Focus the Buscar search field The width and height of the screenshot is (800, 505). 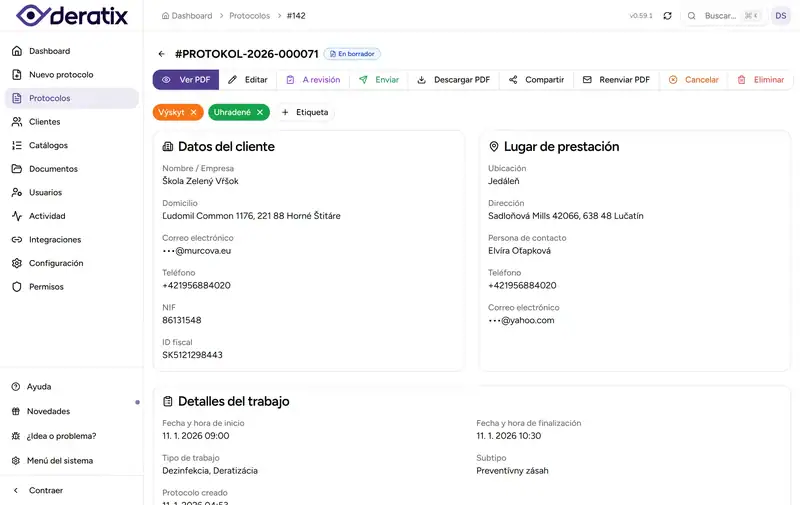tap(720, 16)
